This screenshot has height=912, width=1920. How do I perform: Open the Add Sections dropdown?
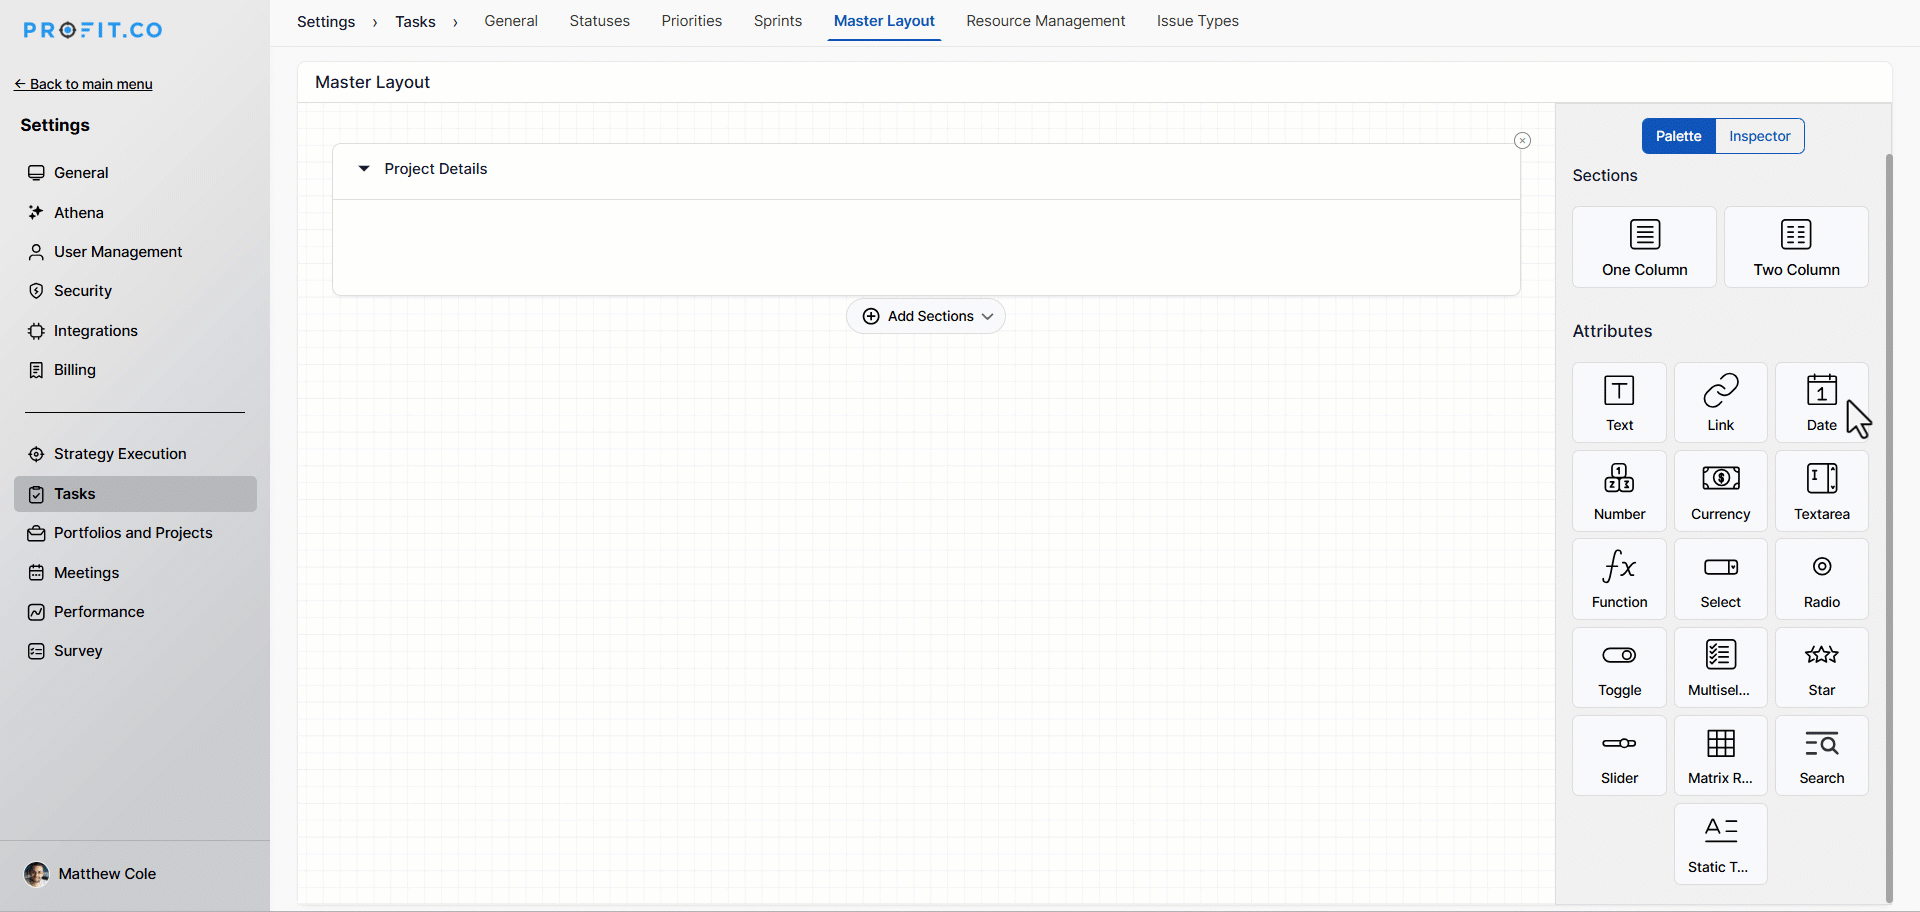coord(926,316)
